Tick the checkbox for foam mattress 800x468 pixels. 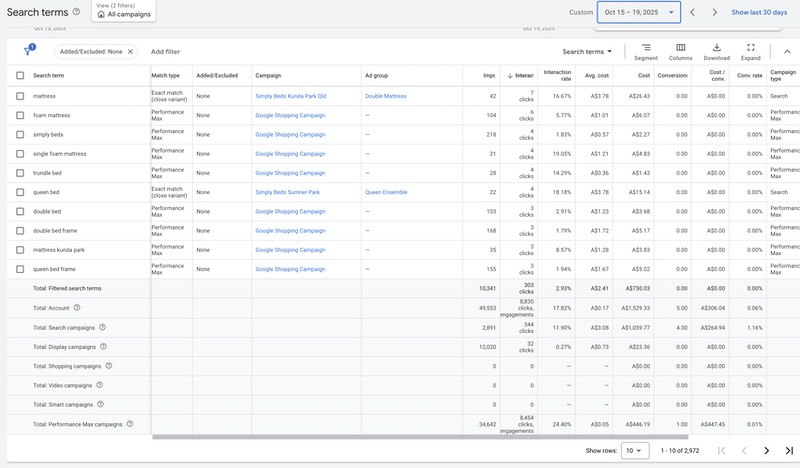coord(20,115)
